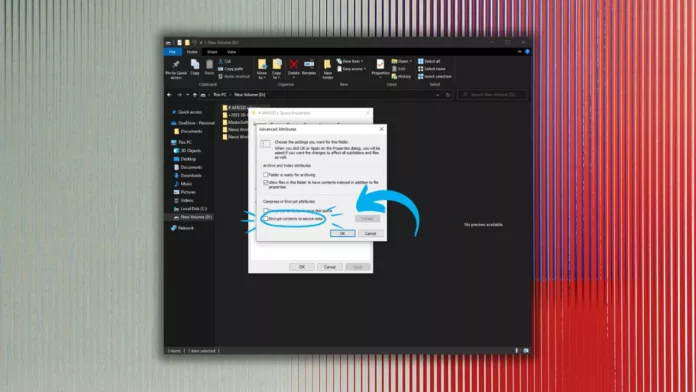This screenshot has width=696, height=392.
Task: Open the ribbon Open dropdown
Action: pyautogui.click(x=402, y=61)
